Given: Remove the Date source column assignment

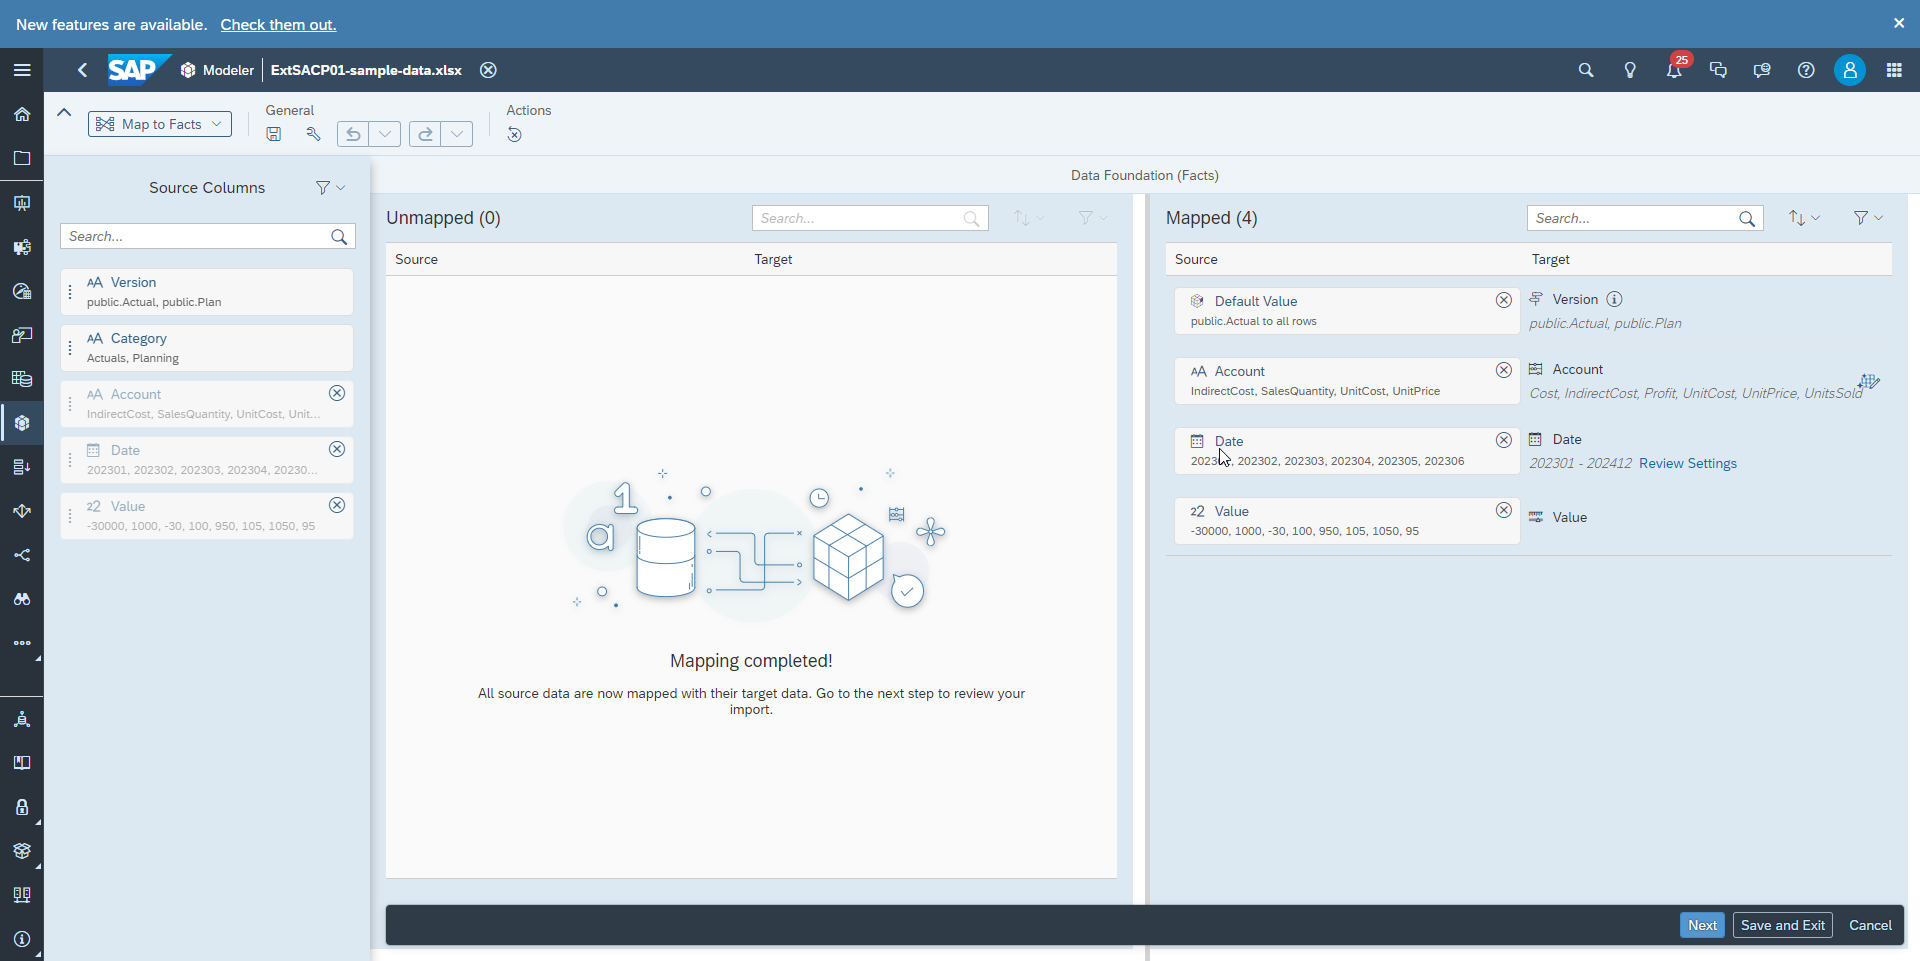Looking at the screenshot, I should click(337, 449).
